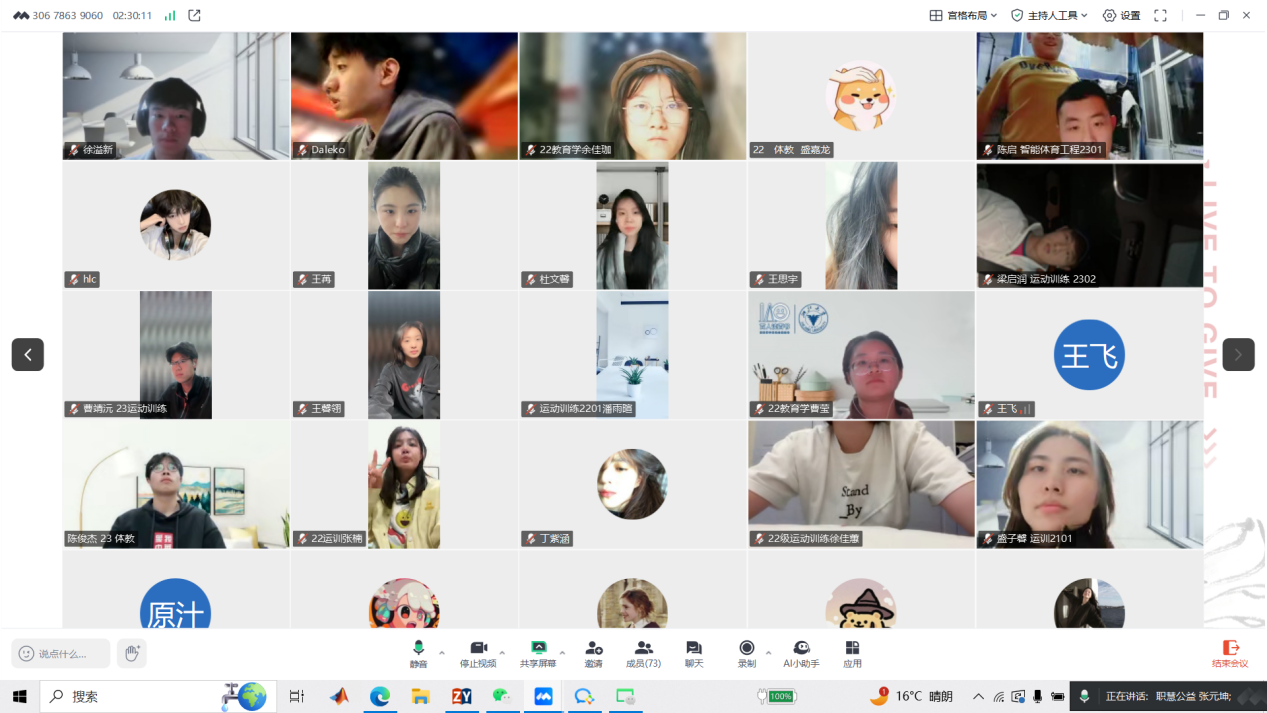This screenshot has width=1267, height=713.
Task: Toggle fullscreen mode icon in top bar
Action: click(1160, 15)
